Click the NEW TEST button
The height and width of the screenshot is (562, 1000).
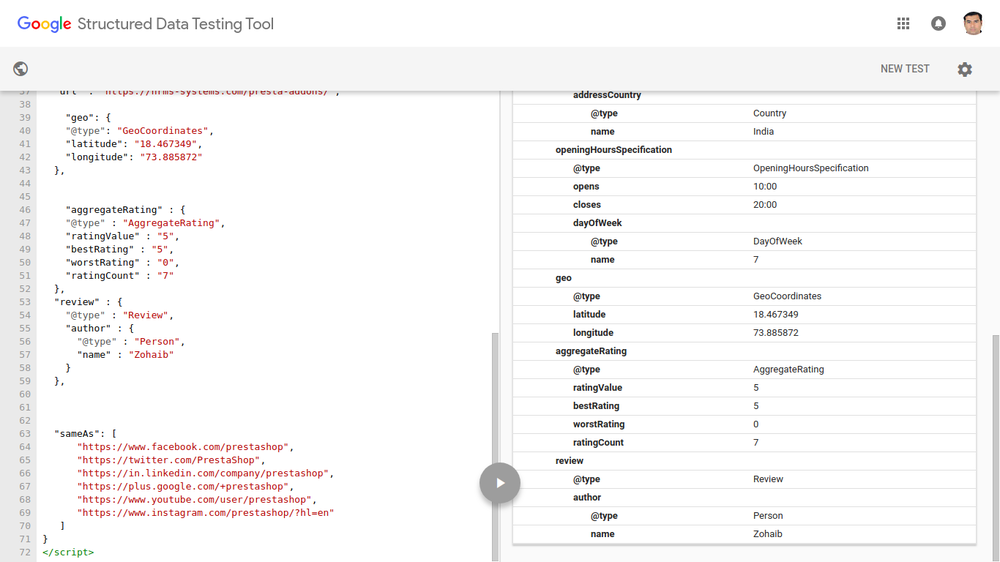coord(905,69)
